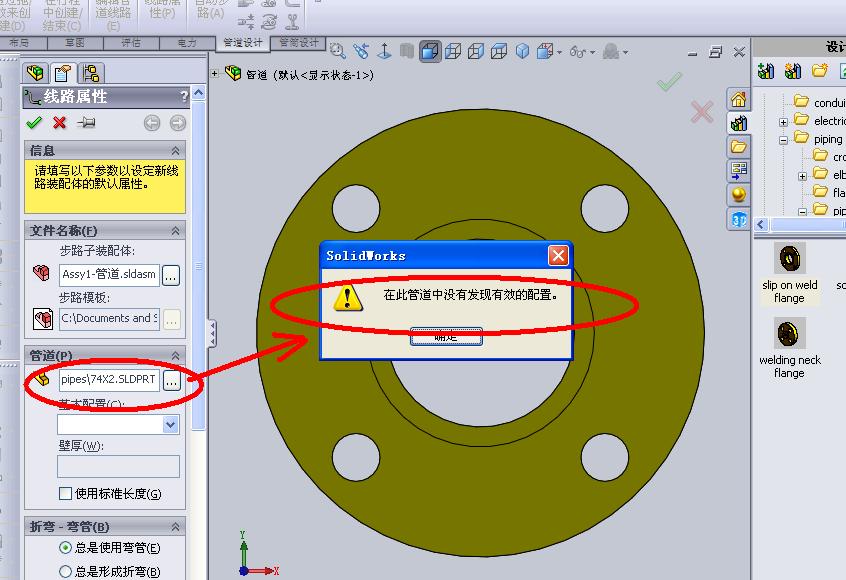
Task: Switch to 草图 tab
Action: tap(74, 43)
